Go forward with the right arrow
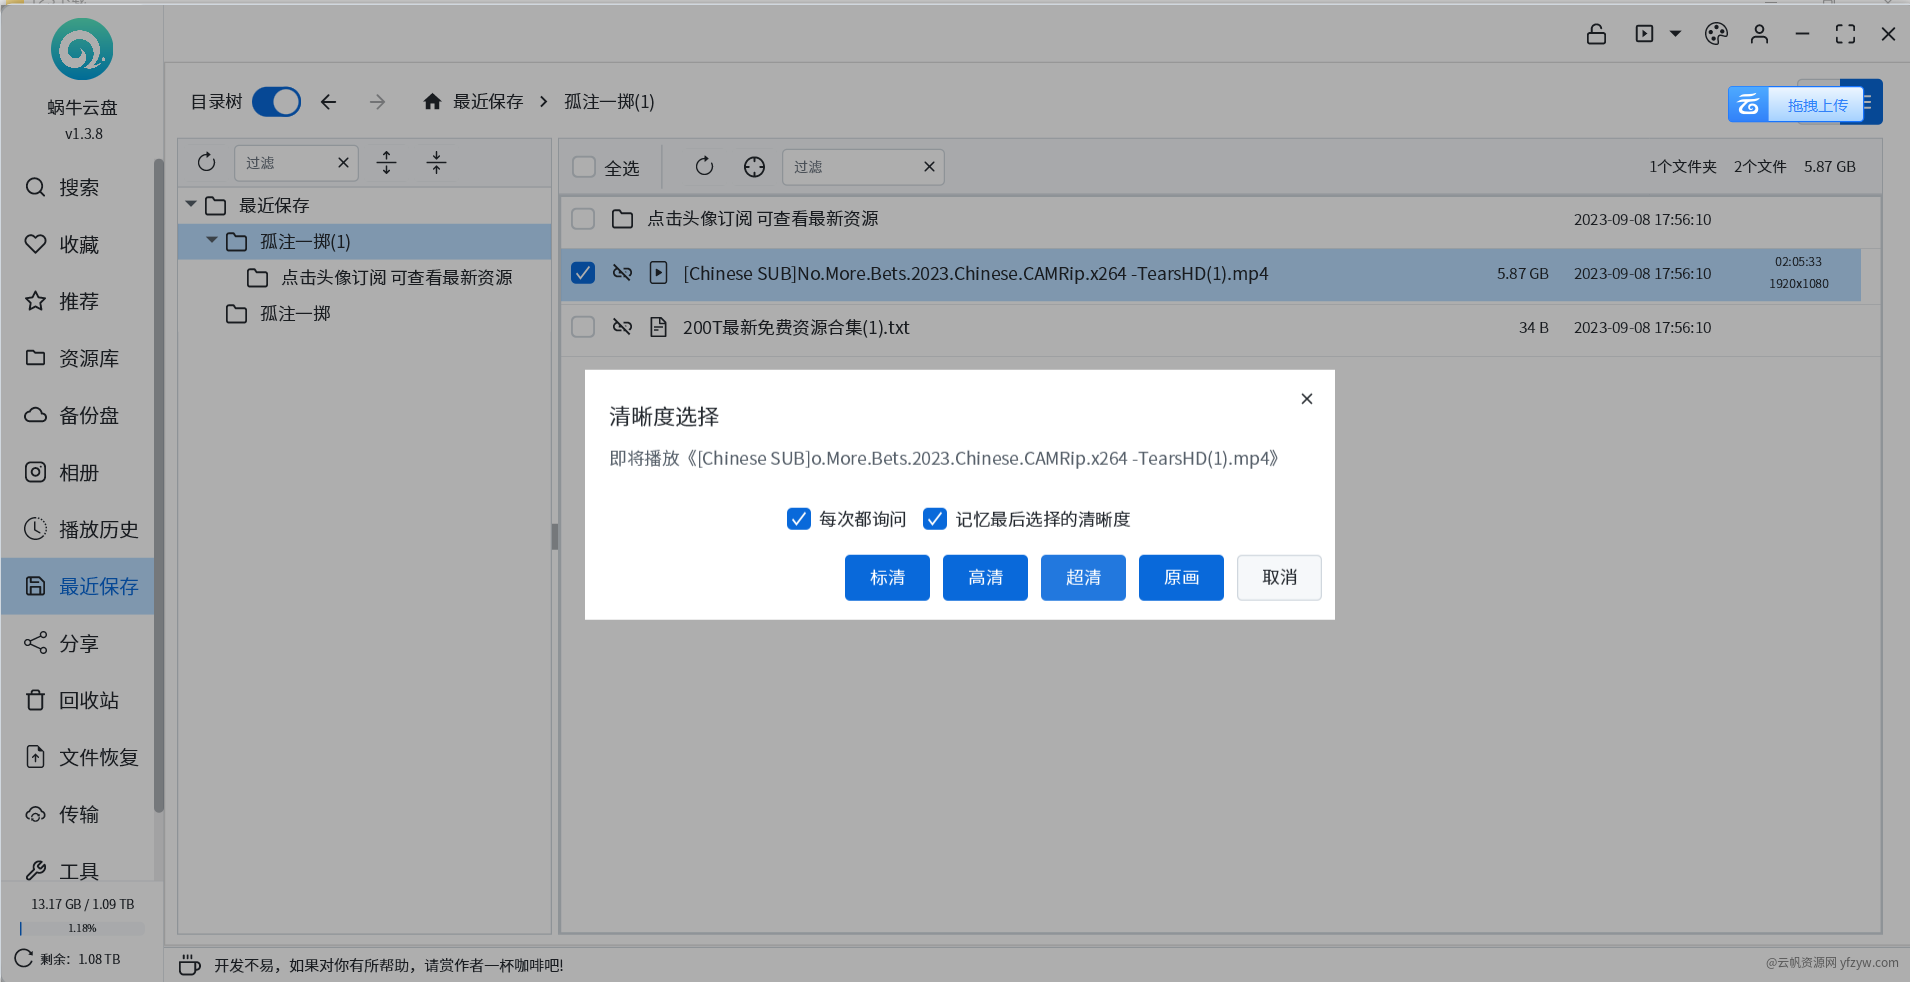1910x982 pixels. coord(377,102)
